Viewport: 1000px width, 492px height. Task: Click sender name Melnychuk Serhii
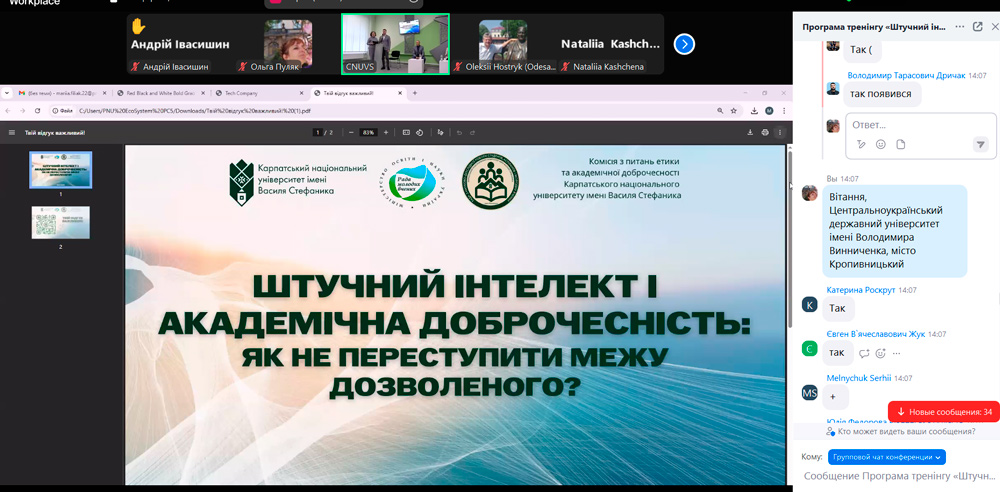coord(858,378)
